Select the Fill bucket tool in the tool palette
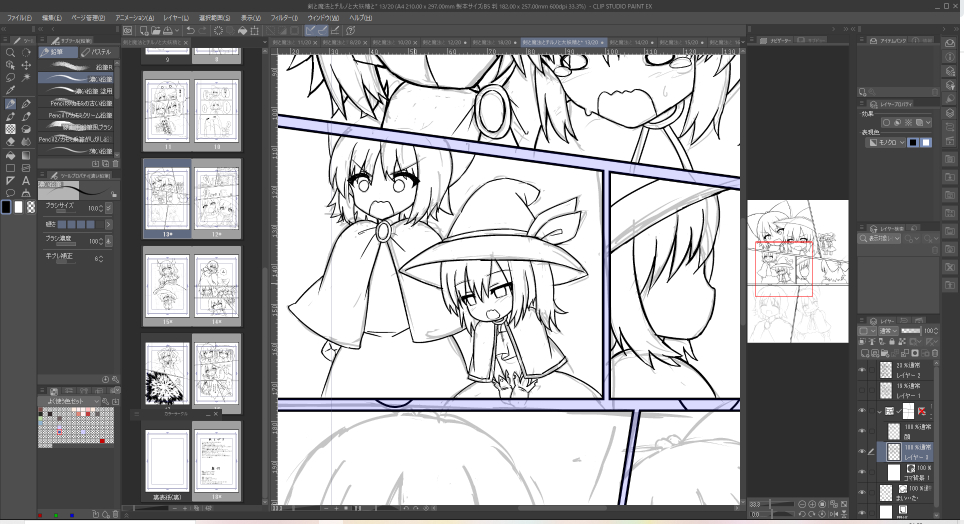Screen dimensions: 964x524 [x=10, y=155]
